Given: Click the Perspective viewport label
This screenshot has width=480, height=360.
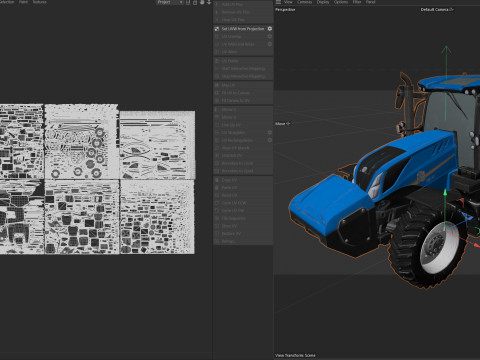Looking at the screenshot, I should 285,10.
